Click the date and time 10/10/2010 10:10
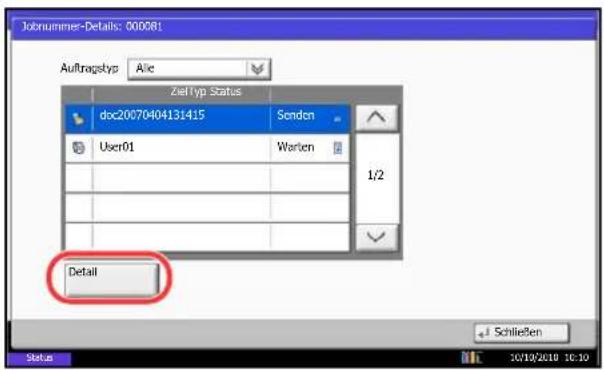Image resolution: width=604 pixels, height=370 pixels. [x=550, y=358]
